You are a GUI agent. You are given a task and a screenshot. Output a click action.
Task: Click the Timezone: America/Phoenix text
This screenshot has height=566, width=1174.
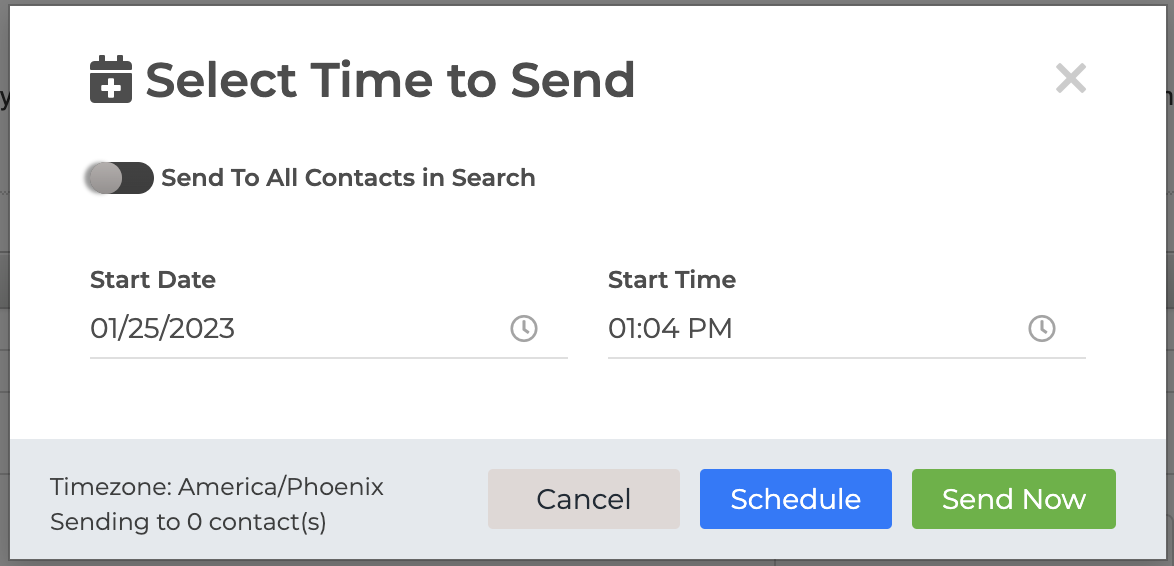[217, 487]
